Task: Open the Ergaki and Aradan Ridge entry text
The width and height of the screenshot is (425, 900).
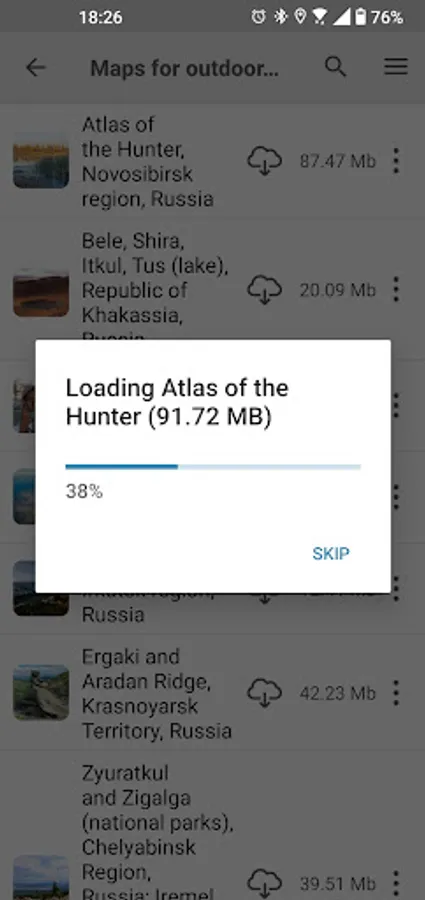Action: pos(157,693)
